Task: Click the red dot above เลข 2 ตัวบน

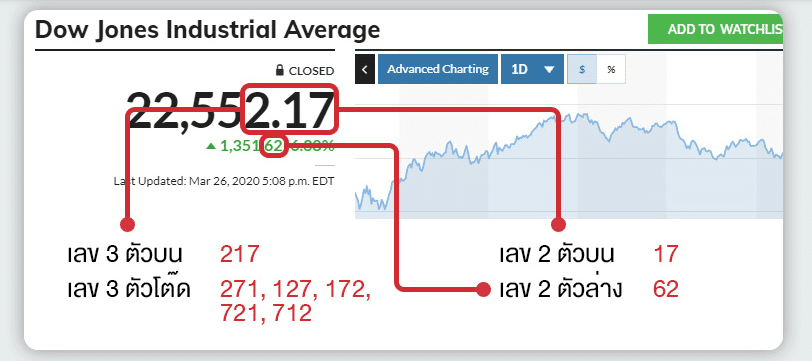Action: 558,224
